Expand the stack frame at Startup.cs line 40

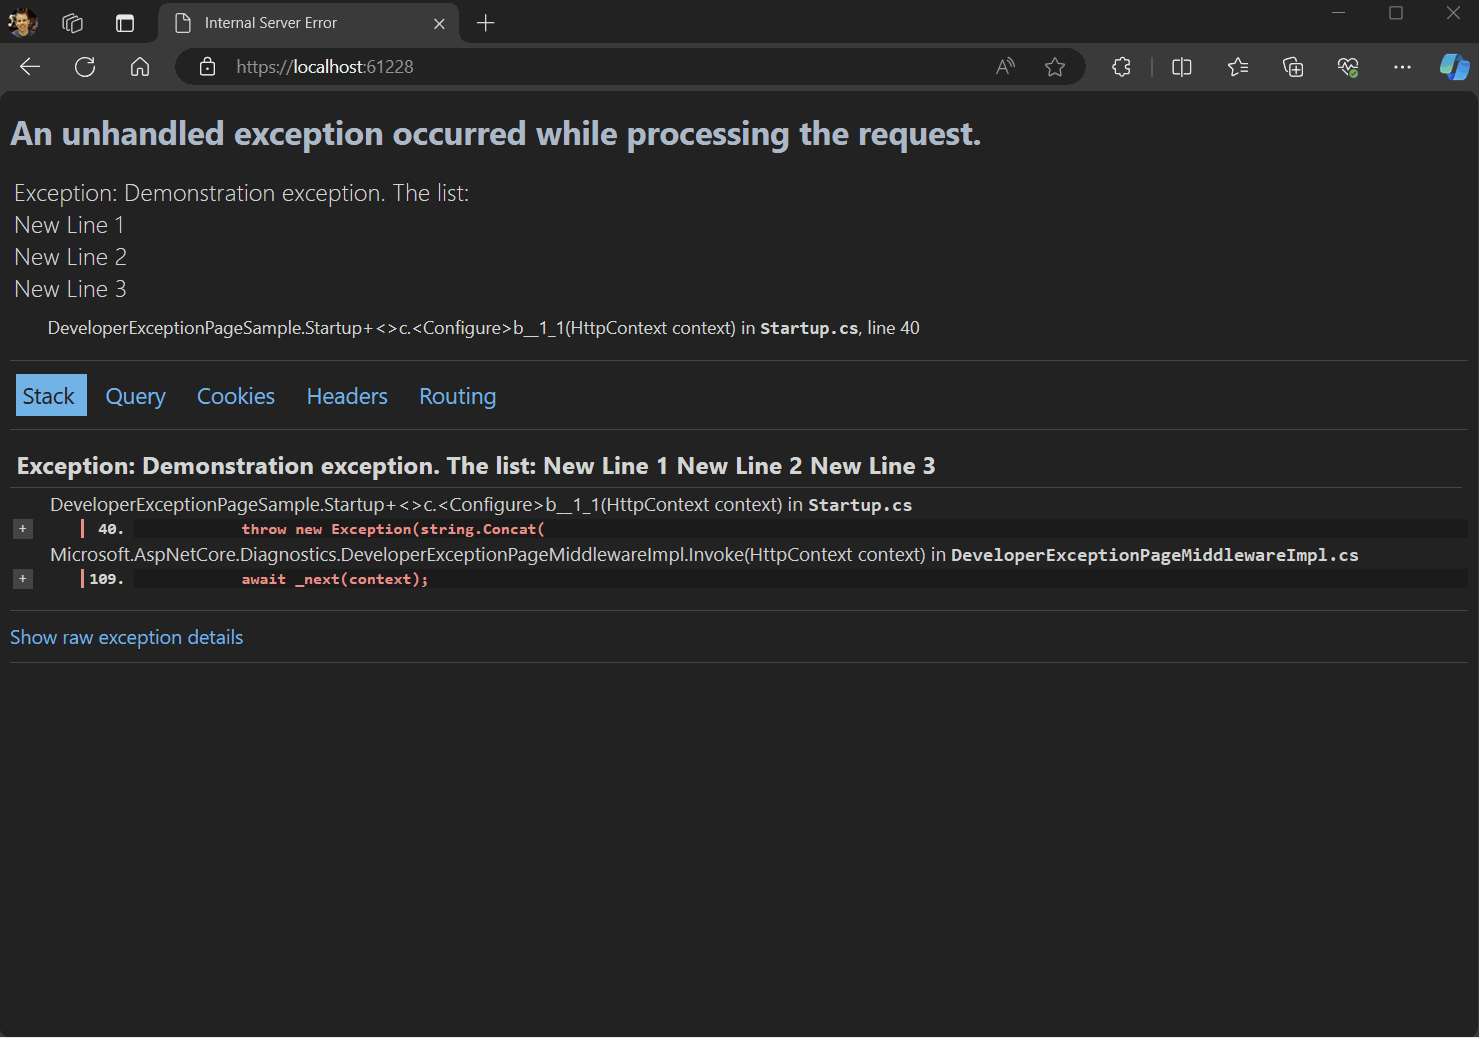click(x=22, y=528)
